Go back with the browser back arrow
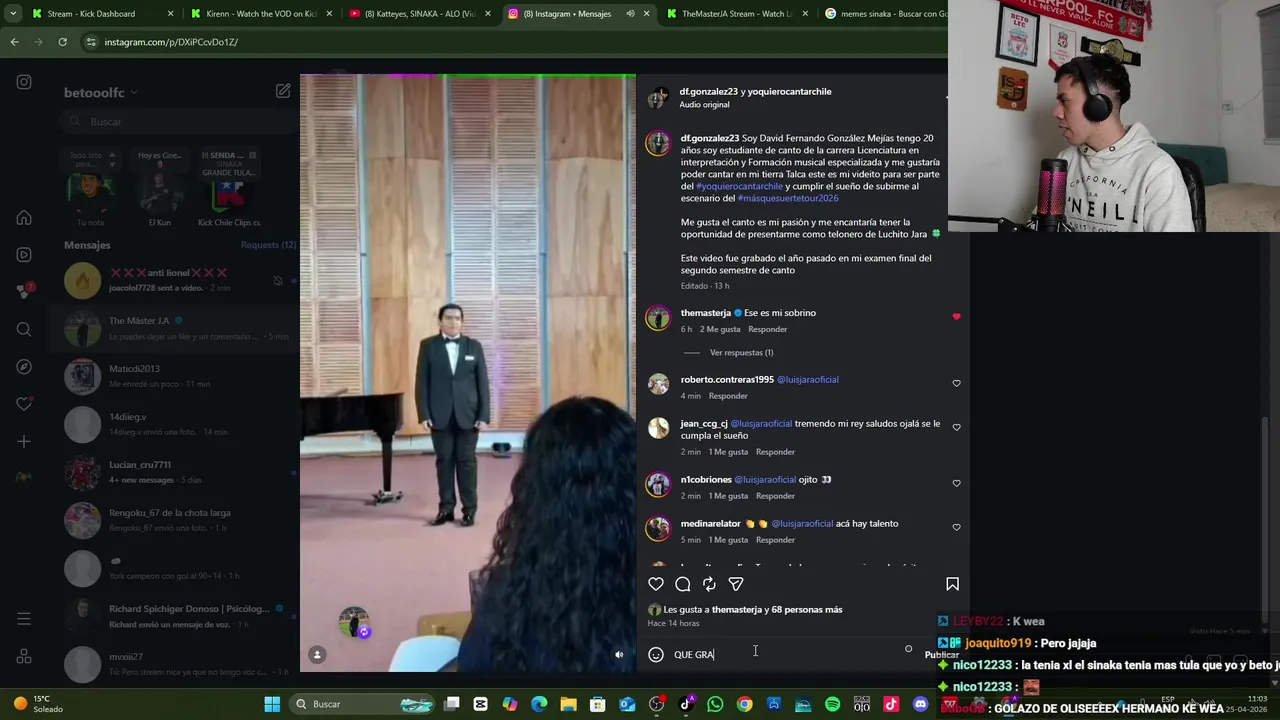This screenshot has height=720, width=1280. coord(14,42)
